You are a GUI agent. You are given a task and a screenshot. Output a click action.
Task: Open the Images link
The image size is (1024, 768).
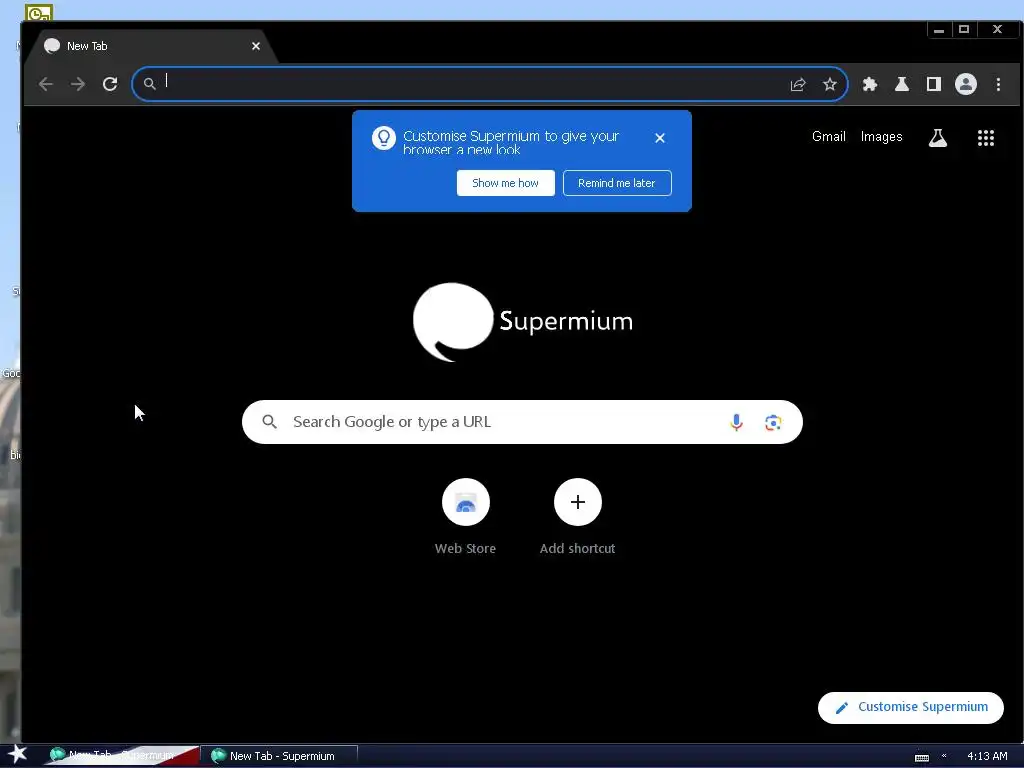(882, 136)
